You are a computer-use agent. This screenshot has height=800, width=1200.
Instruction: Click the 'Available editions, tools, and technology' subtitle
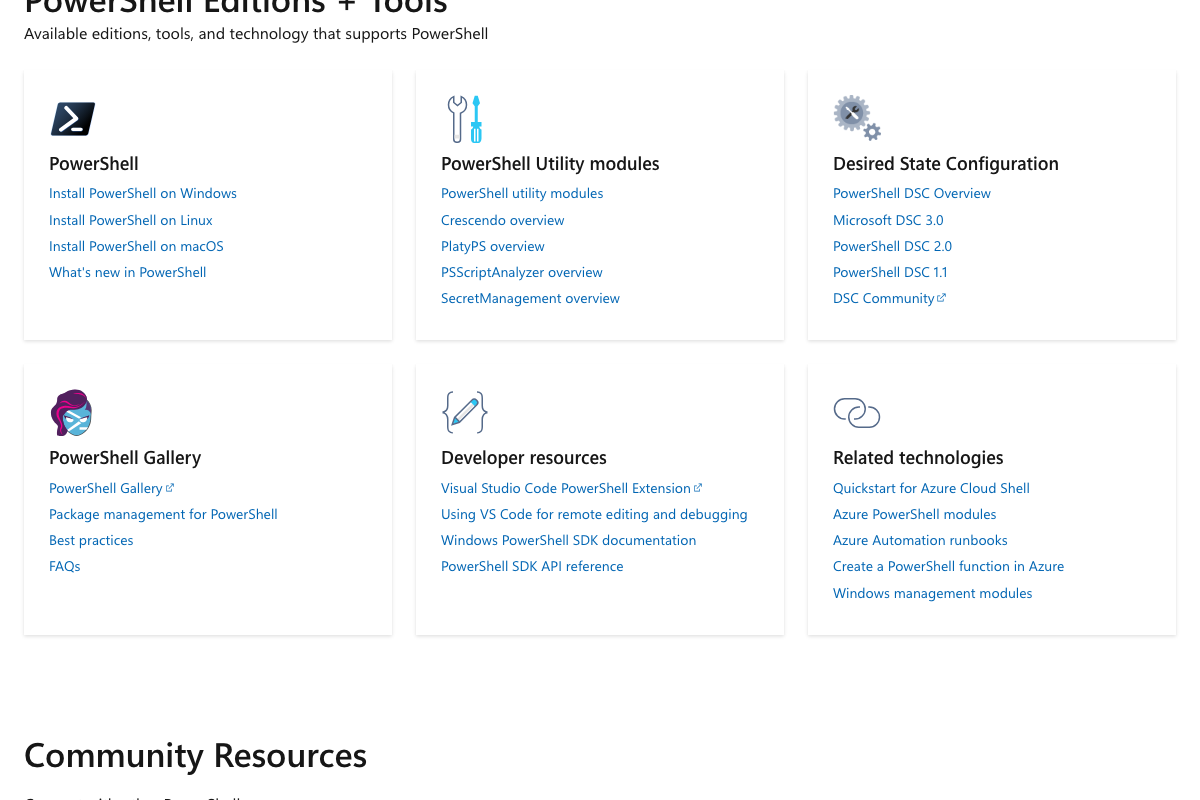(x=256, y=34)
